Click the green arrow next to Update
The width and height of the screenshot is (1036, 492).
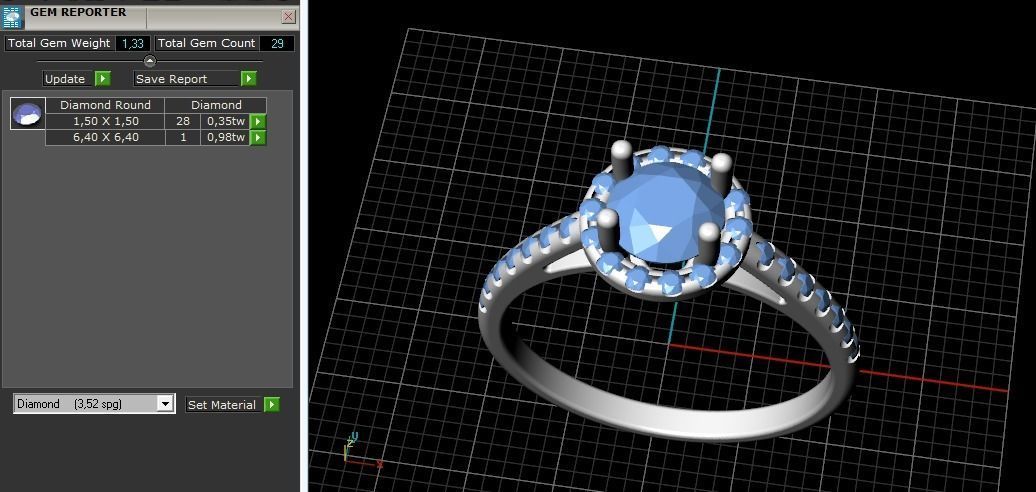tap(102, 79)
